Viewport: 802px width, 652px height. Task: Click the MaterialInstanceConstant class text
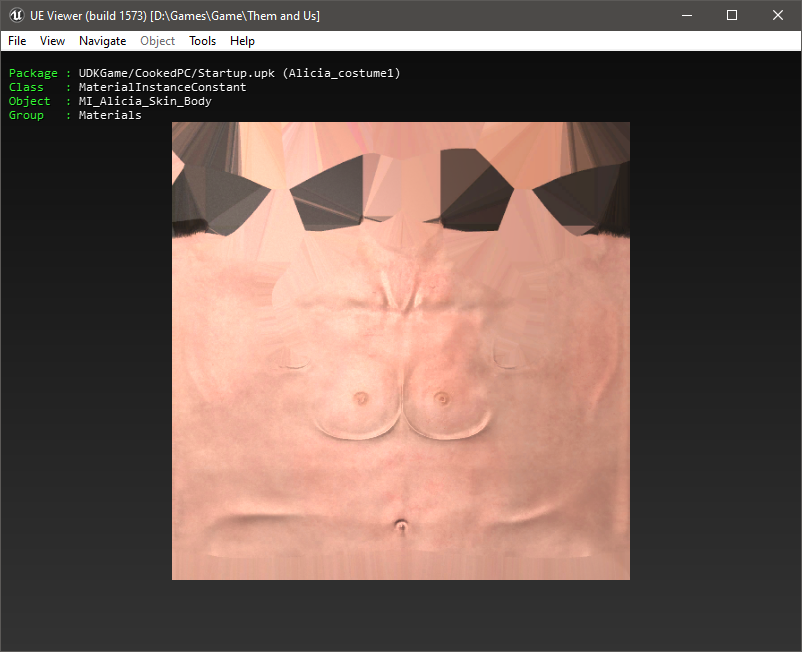(x=162, y=87)
